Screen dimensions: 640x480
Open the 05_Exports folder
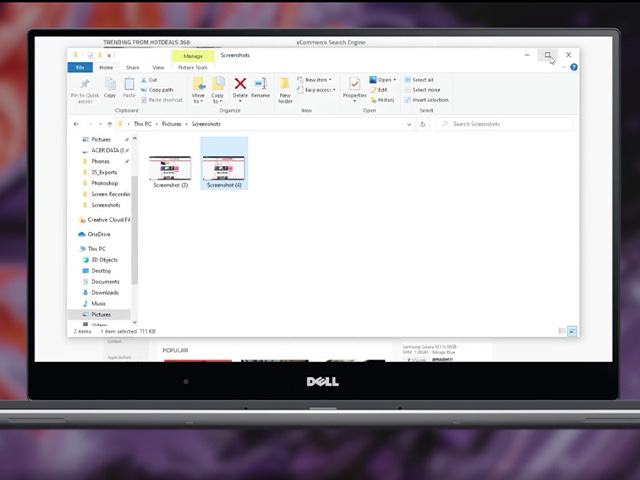(x=104, y=173)
